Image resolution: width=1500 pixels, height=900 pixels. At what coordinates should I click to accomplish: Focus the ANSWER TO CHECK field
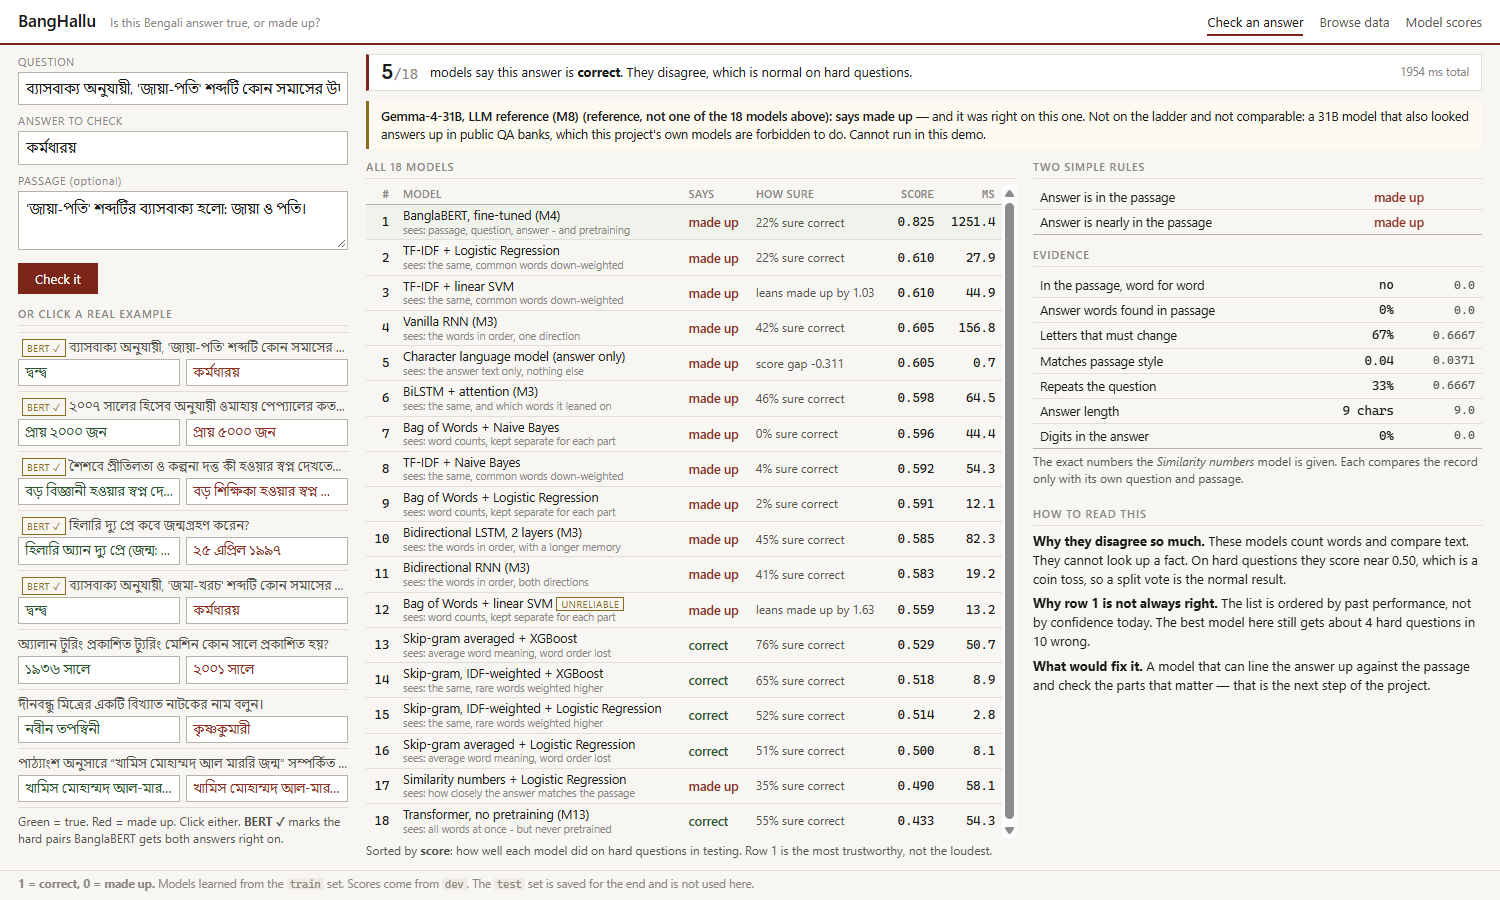183,147
